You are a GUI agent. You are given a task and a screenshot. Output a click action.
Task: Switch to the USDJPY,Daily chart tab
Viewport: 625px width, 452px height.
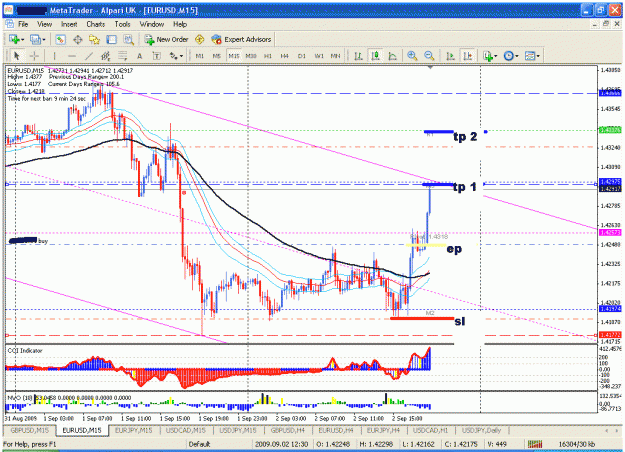(x=481, y=430)
